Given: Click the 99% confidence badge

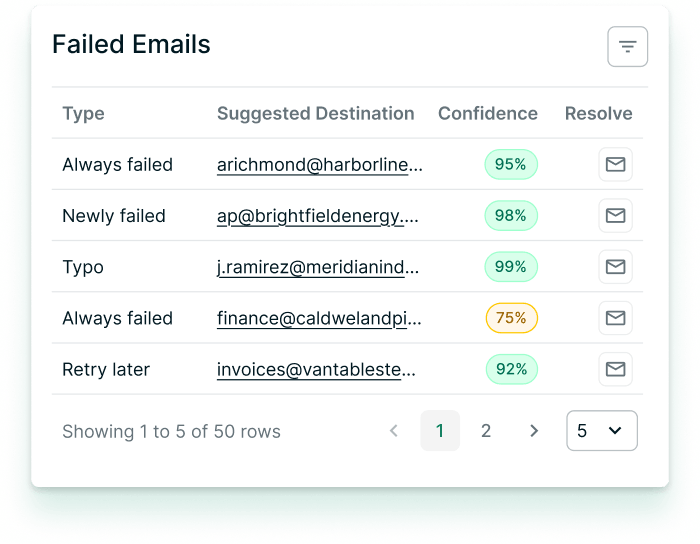Looking at the screenshot, I should coord(511,267).
